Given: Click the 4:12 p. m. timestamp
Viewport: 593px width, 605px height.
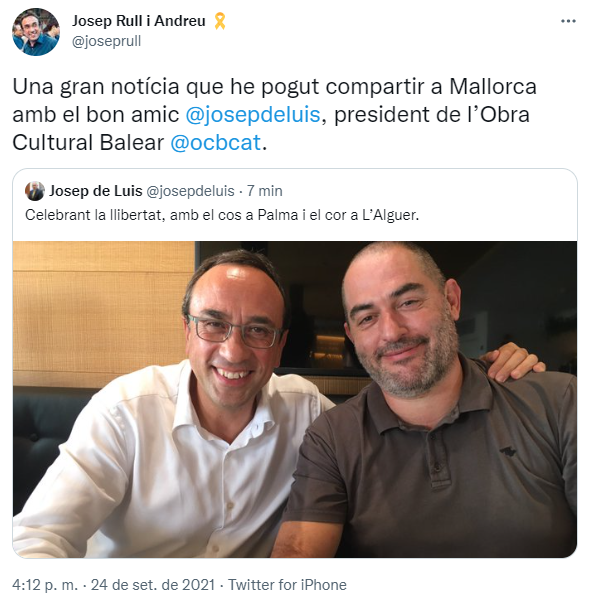Looking at the screenshot, I should point(45,585).
